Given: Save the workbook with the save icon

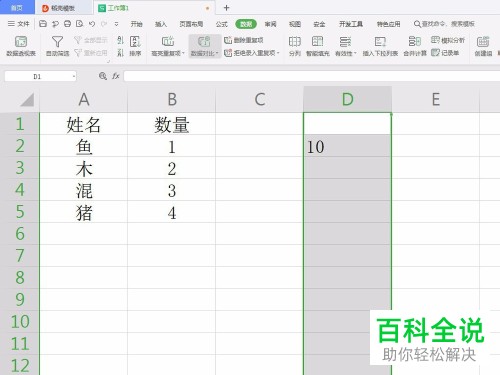Looking at the screenshot, I should [43, 24].
